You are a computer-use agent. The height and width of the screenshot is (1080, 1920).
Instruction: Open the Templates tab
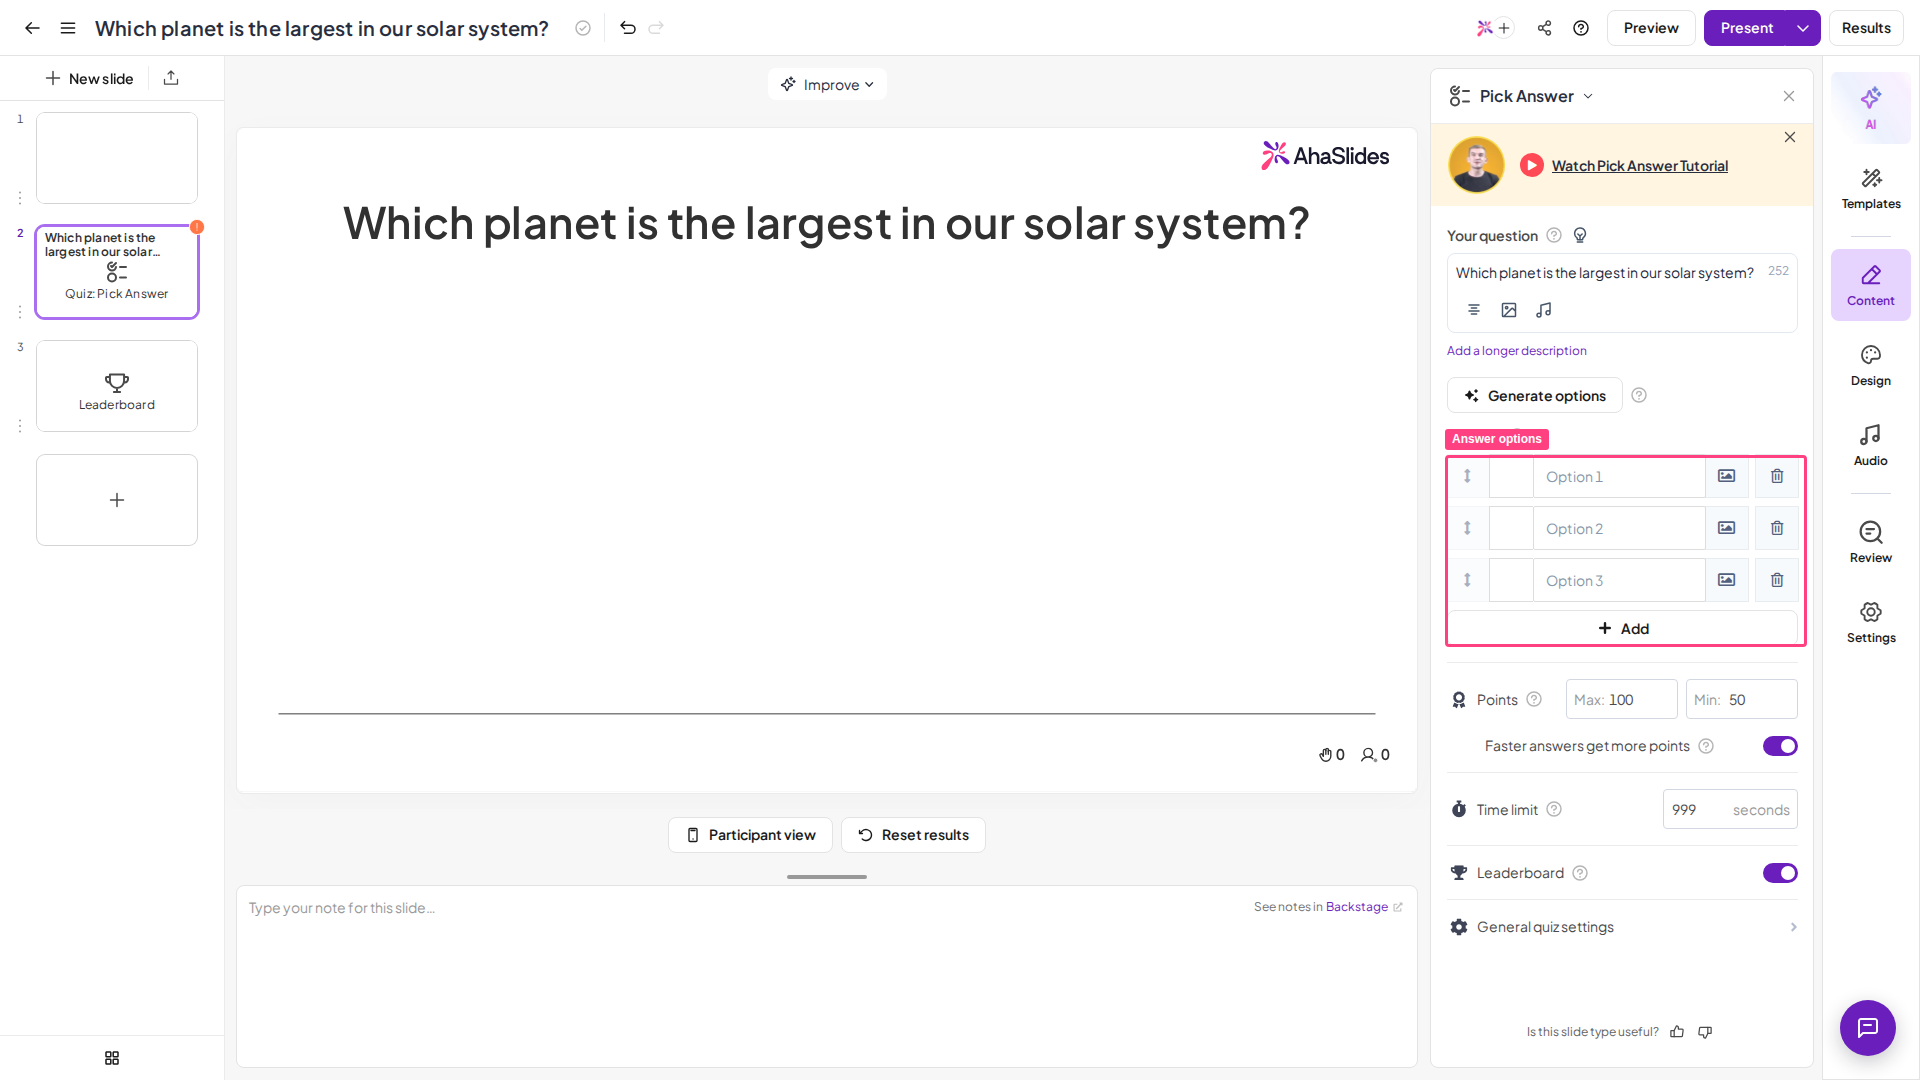tap(1870, 189)
